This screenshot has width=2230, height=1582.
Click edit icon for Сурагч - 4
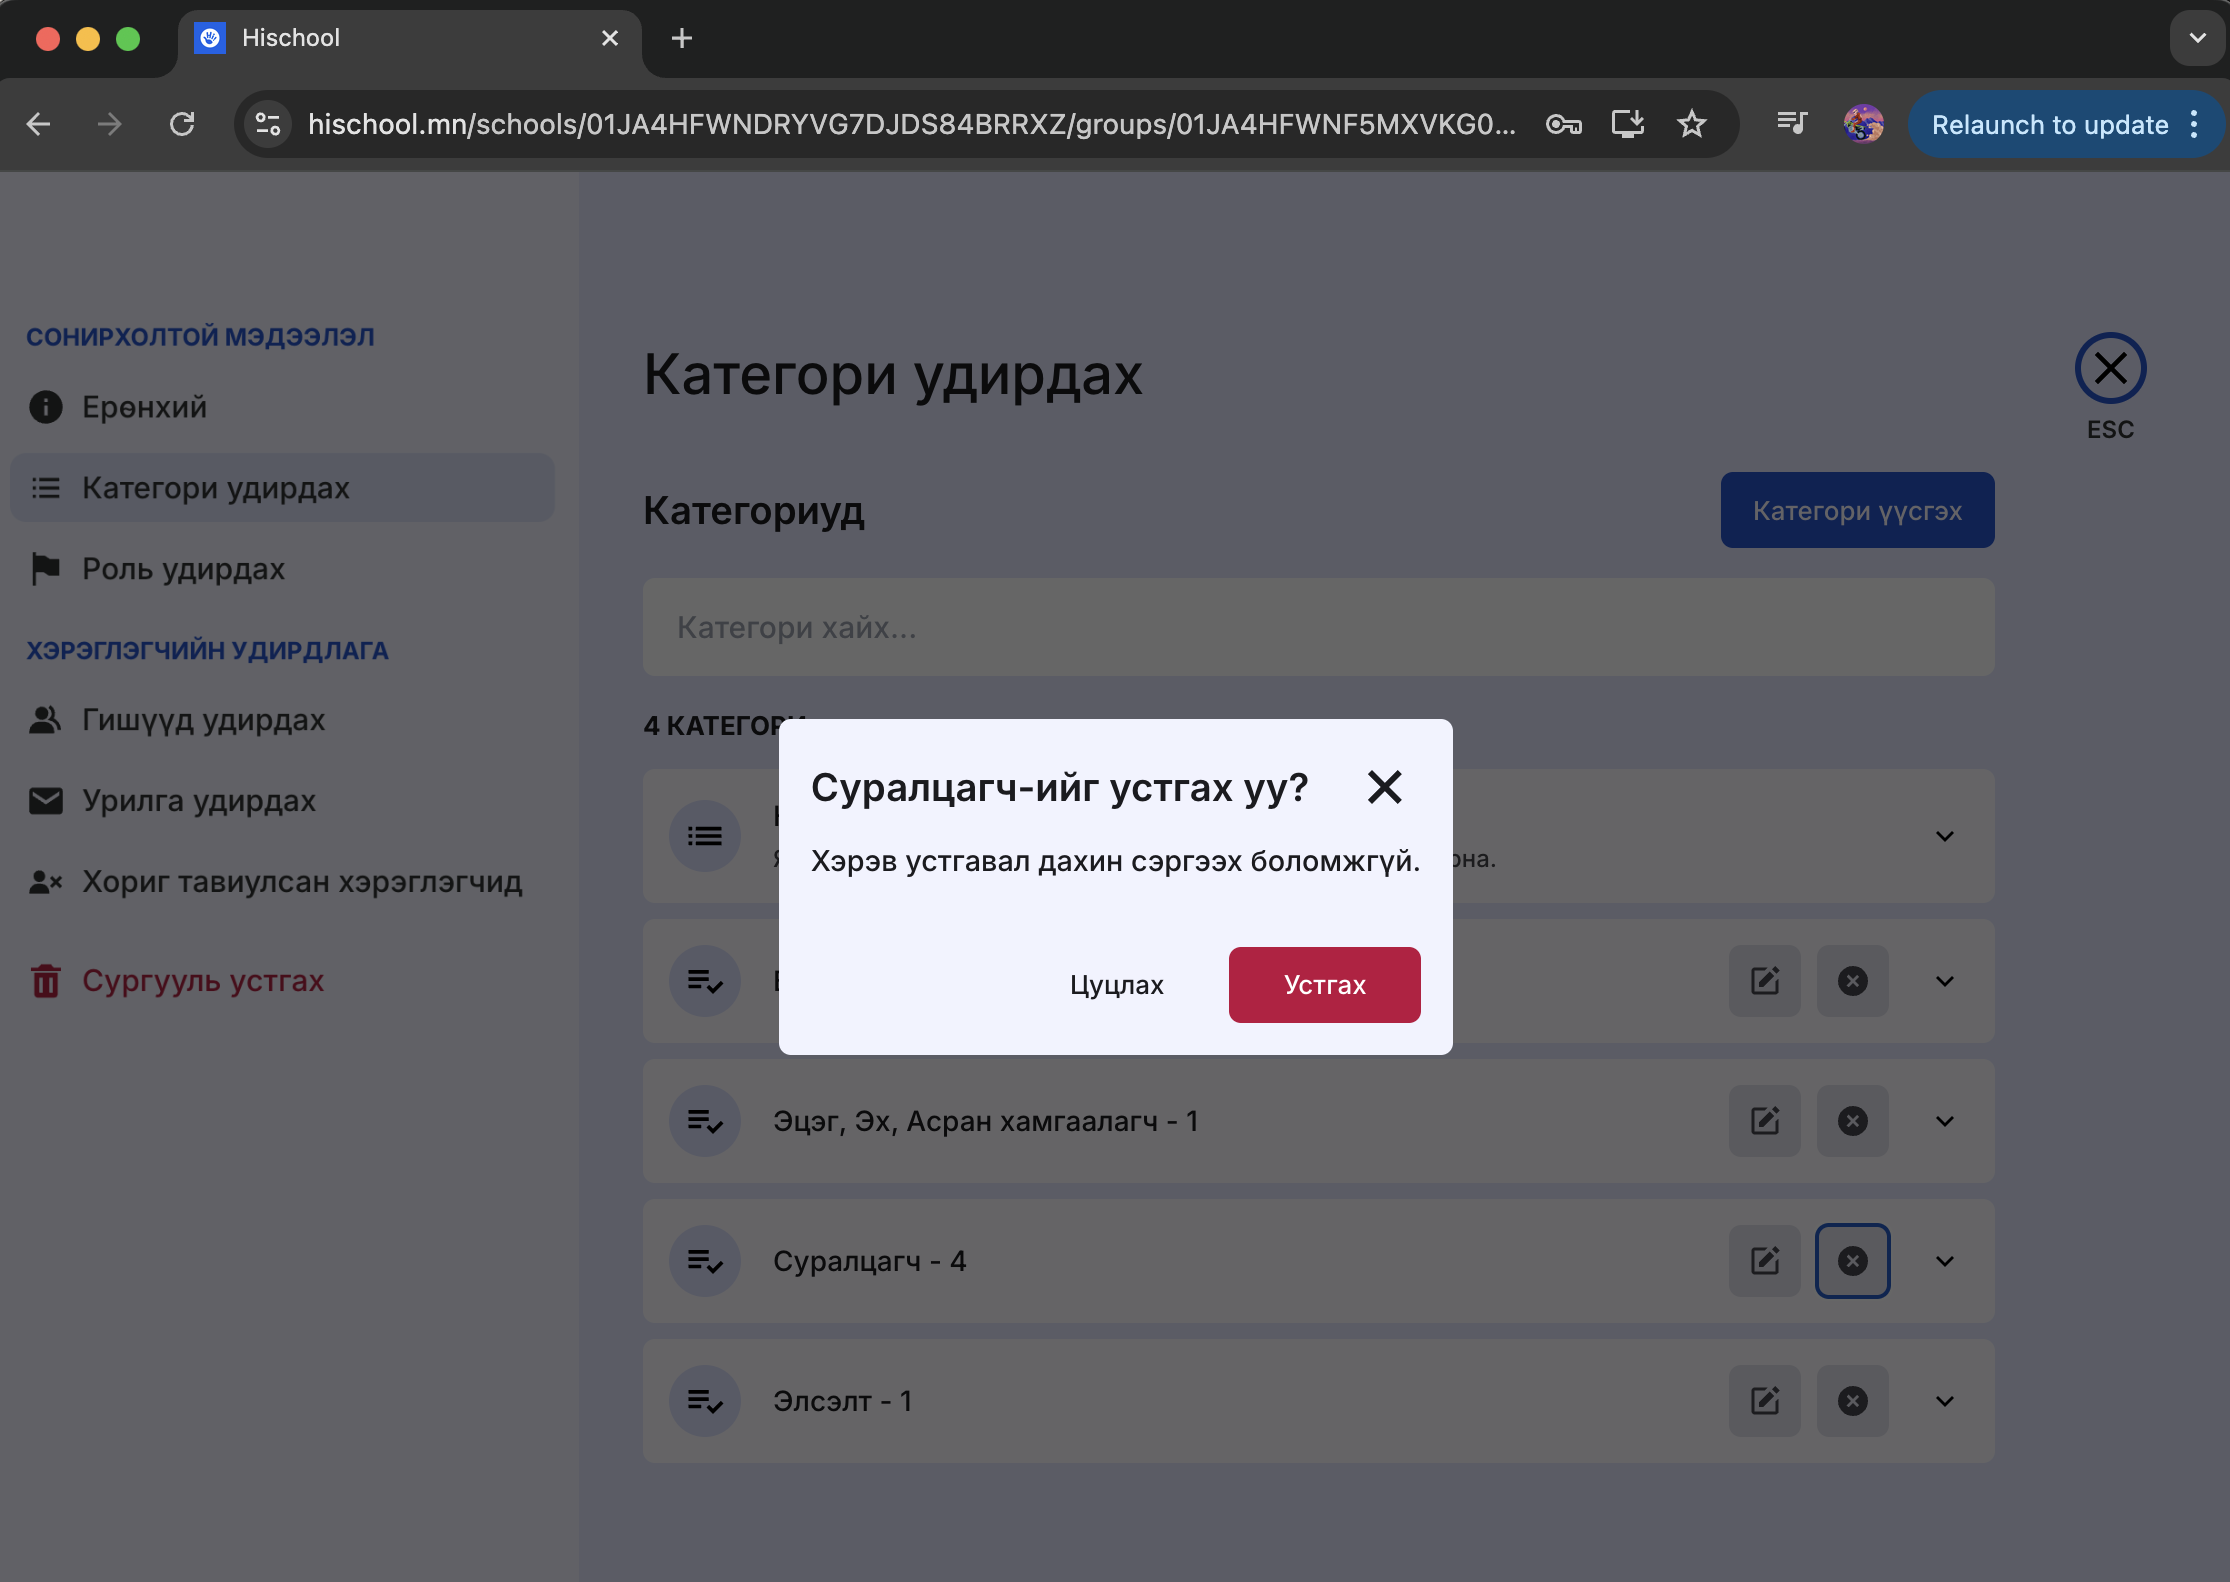point(1764,1261)
